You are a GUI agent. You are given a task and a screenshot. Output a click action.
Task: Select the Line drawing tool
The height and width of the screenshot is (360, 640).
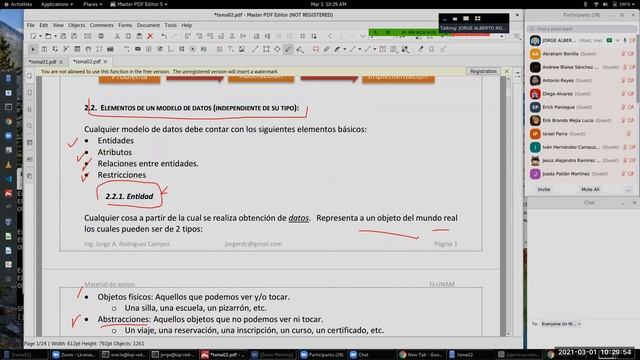click(255, 49)
